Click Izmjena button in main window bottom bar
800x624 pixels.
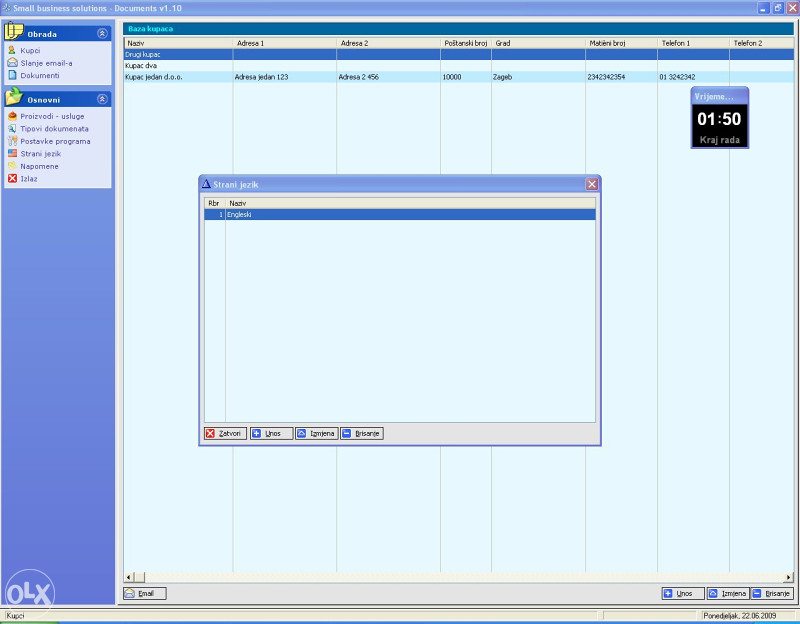coord(728,593)
